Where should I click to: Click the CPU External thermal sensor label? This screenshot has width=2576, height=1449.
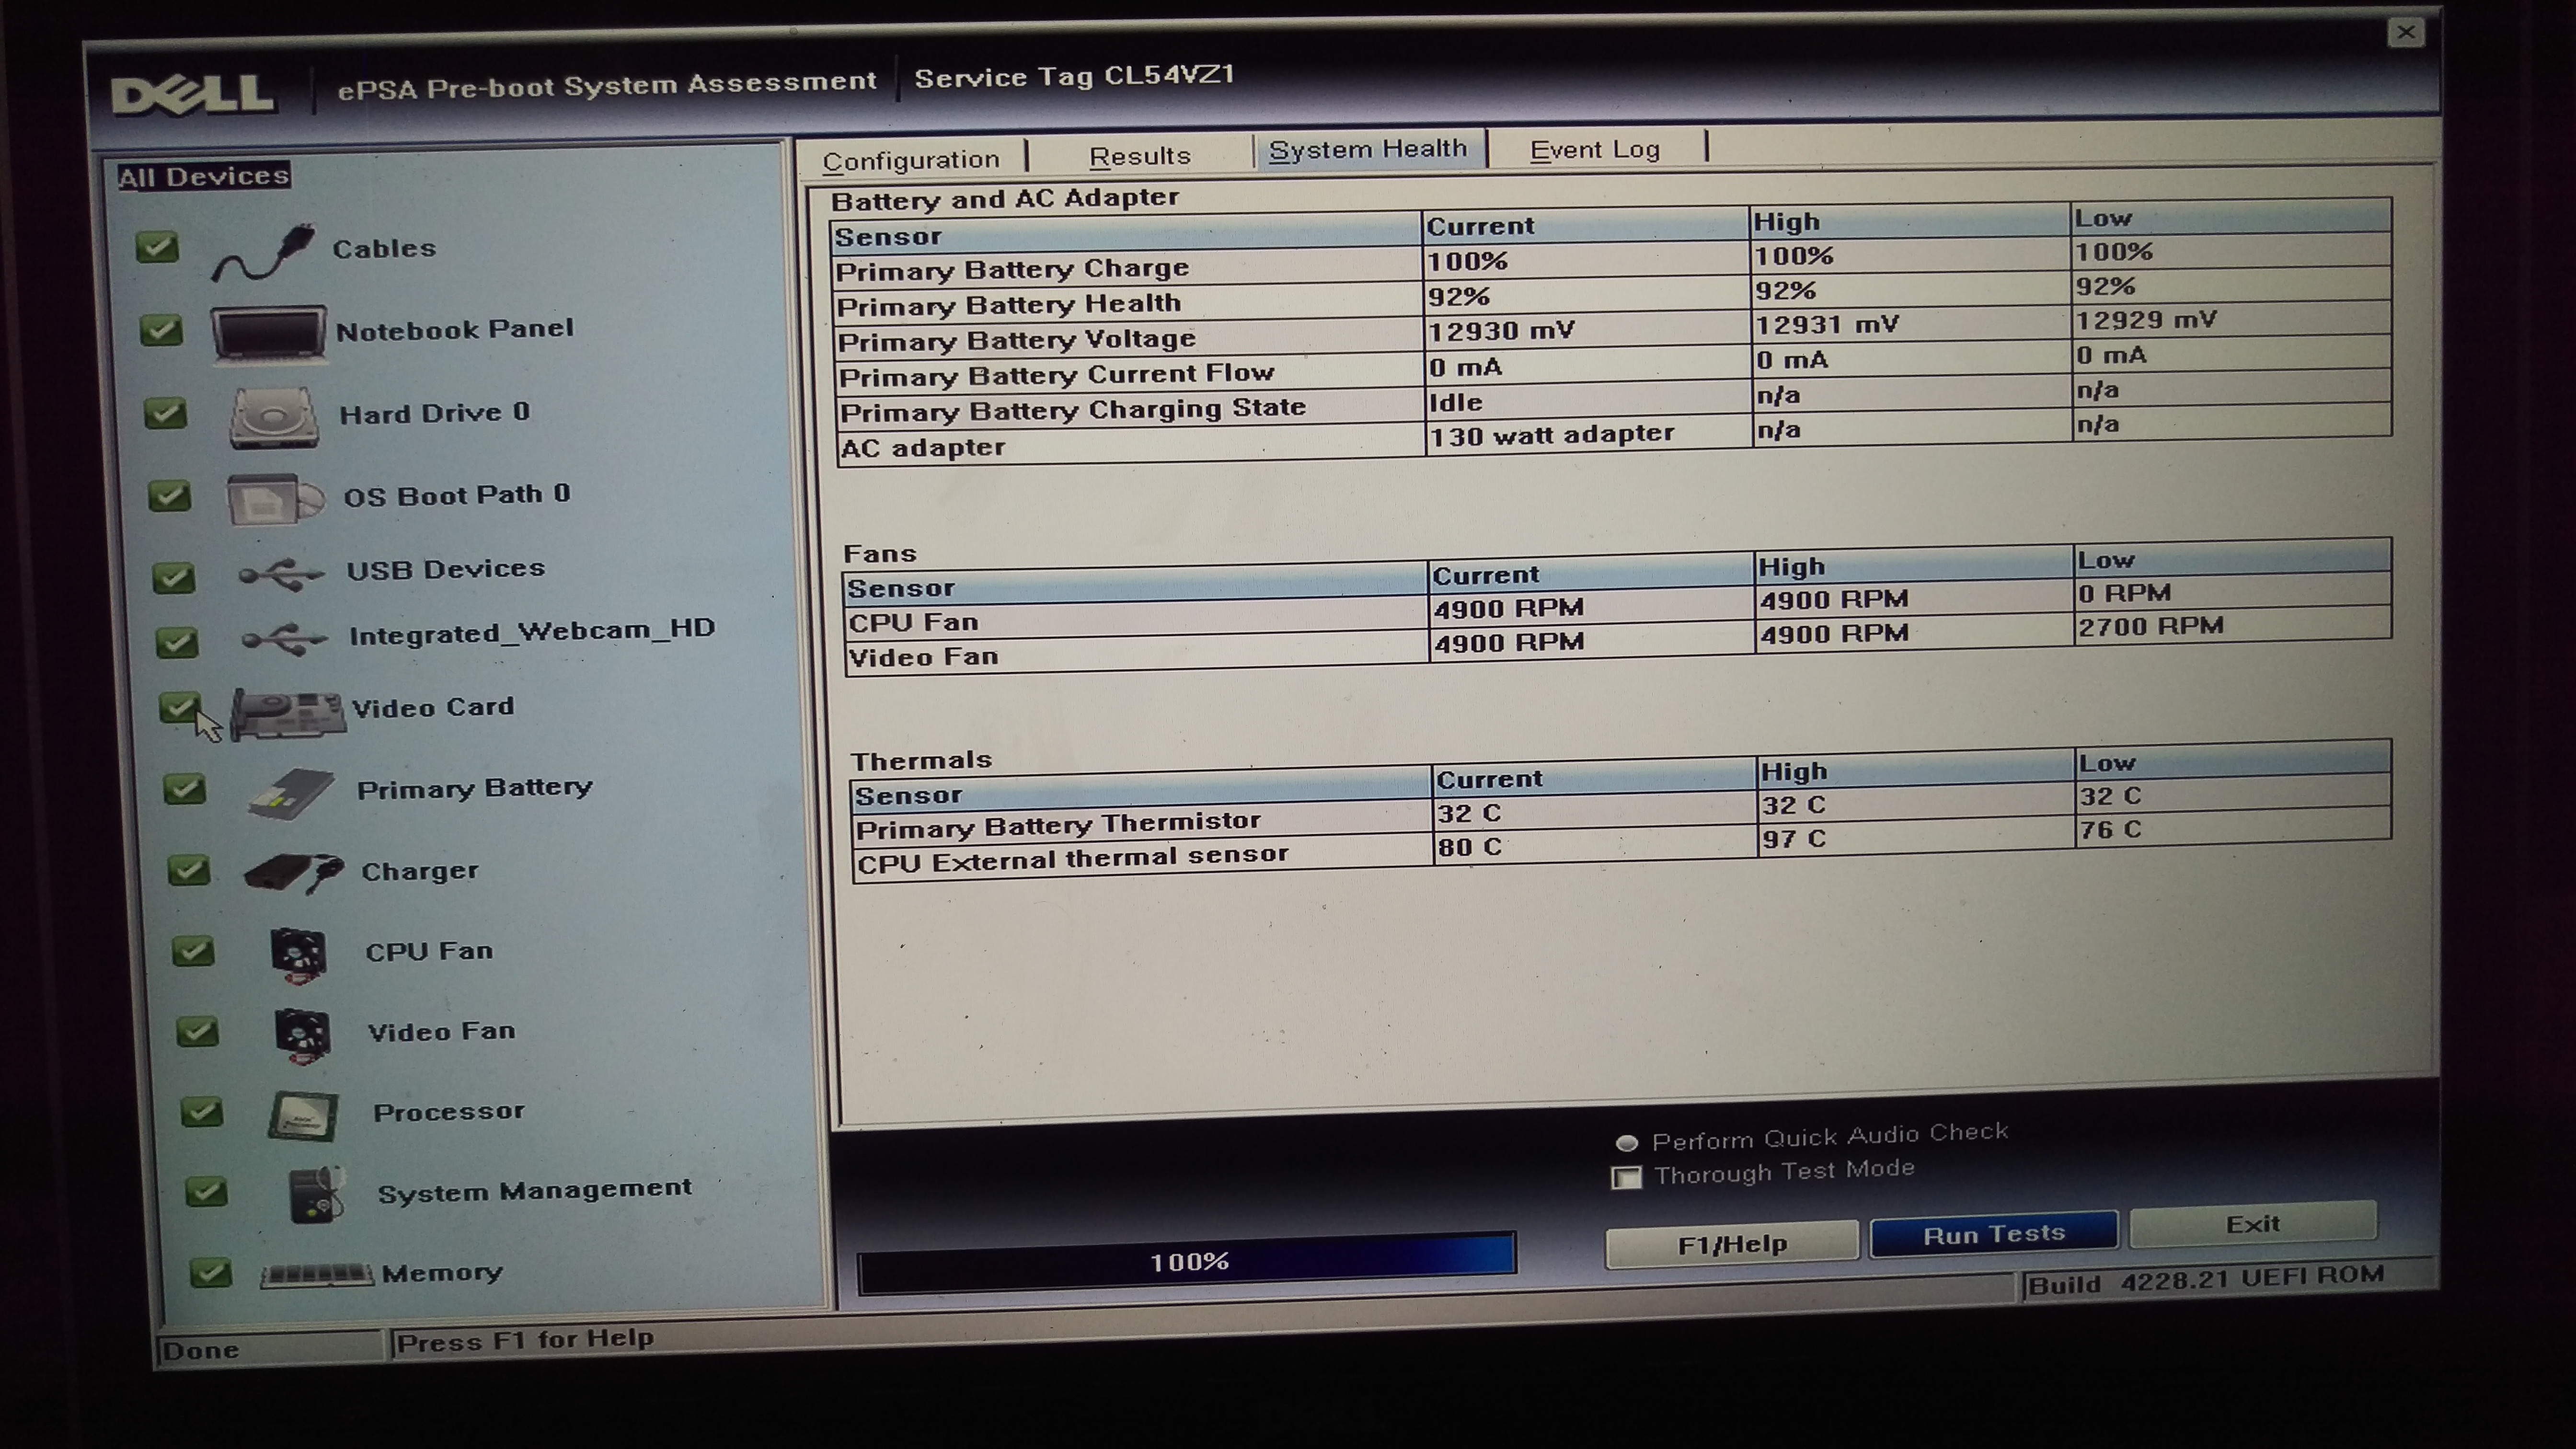(1073, 859)
